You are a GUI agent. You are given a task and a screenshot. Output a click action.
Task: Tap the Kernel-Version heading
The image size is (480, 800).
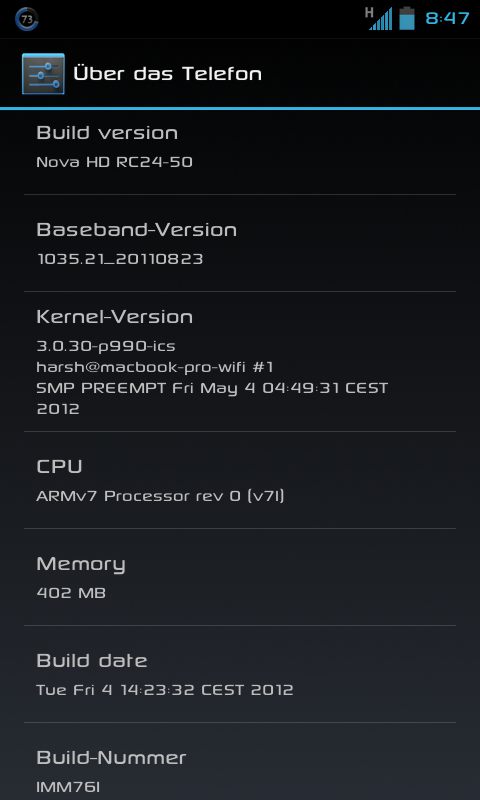pos(115,317)
